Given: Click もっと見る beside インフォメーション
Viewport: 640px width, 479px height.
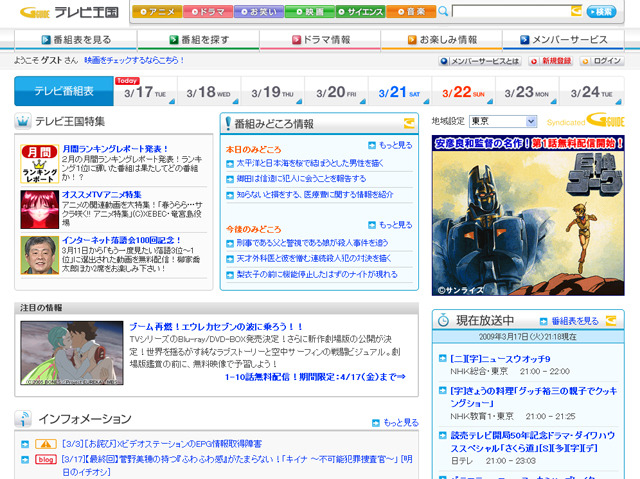Looking at the screenshot, I should (396, 423).
